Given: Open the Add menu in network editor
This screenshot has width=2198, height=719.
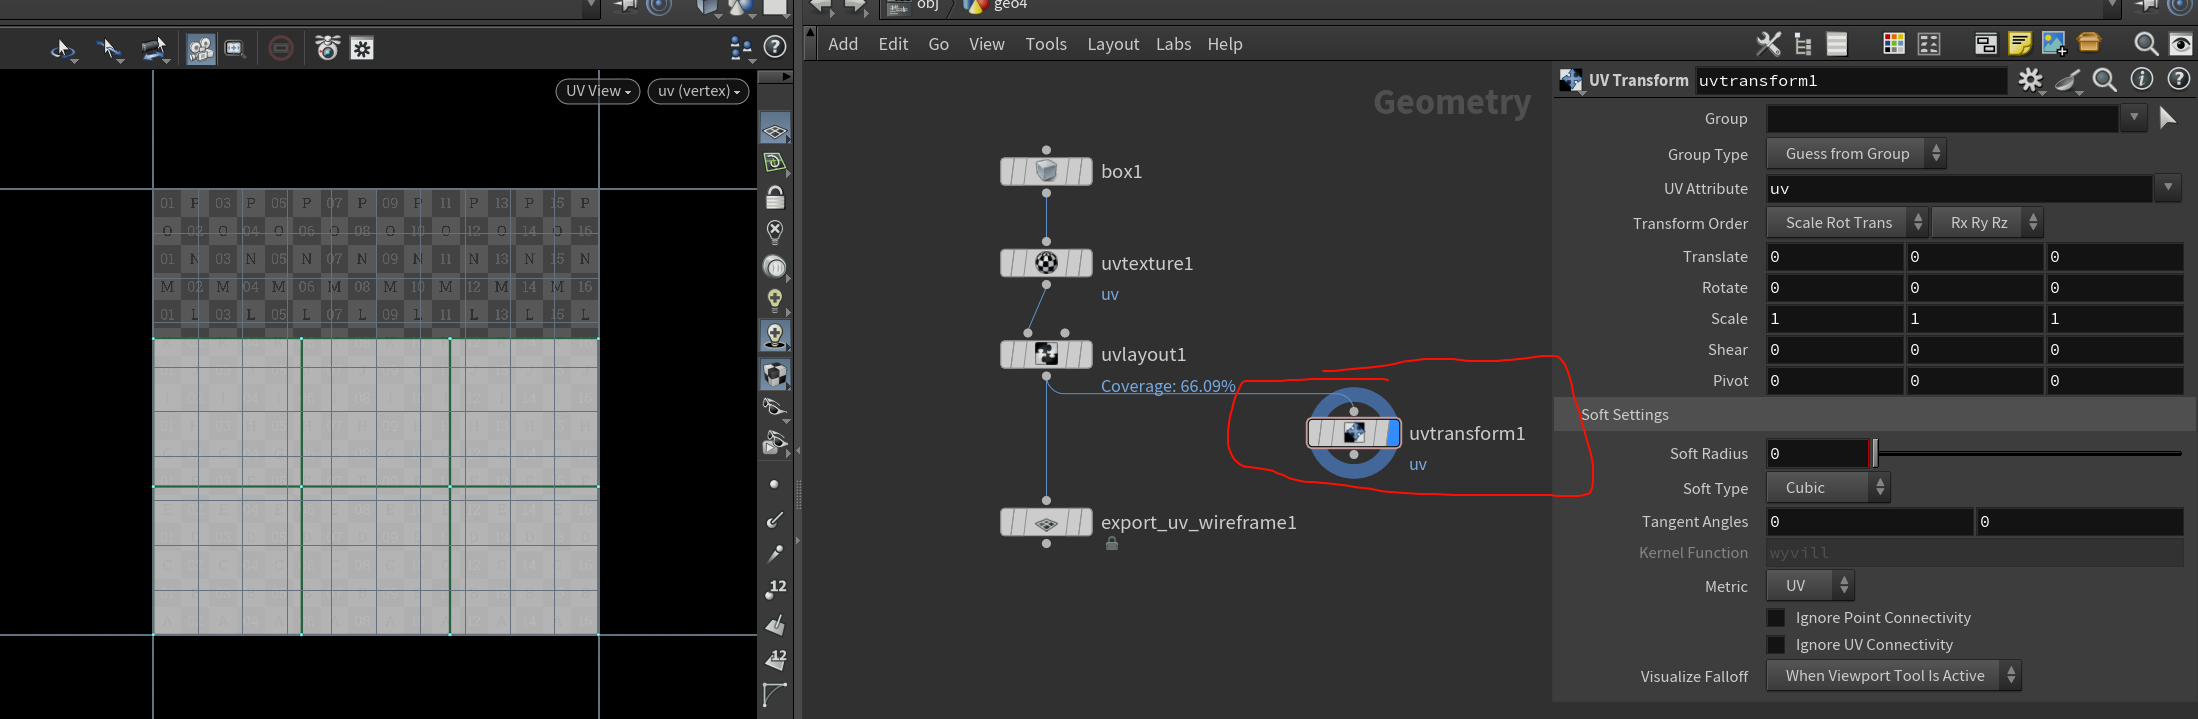Looking at the screenshot, I should coord(843,44).
